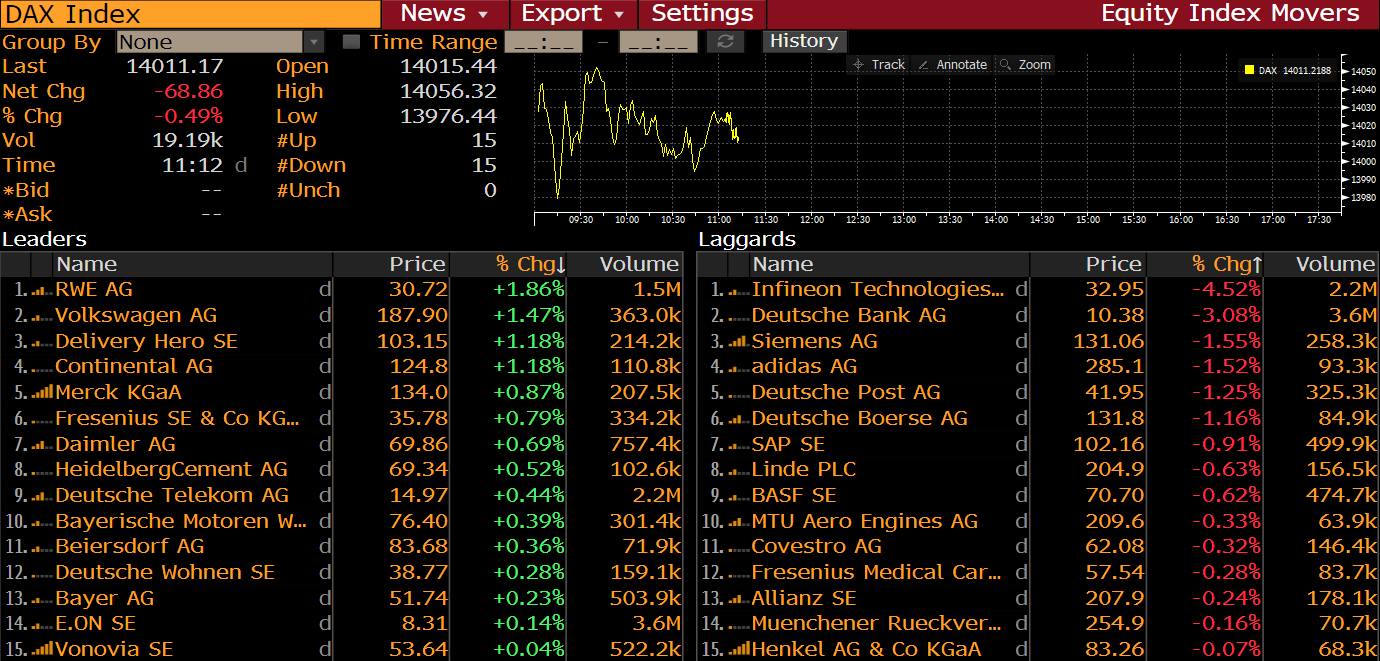Click the yellow DAX legend swatch
1380x661 pixels.
(1249, 70)
